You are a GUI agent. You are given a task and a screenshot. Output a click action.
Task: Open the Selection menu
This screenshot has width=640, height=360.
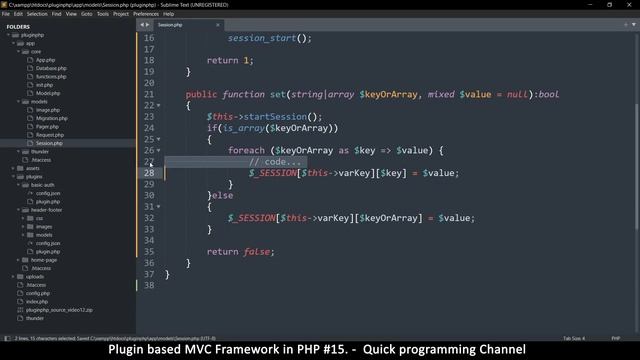[x=37, y=14]
